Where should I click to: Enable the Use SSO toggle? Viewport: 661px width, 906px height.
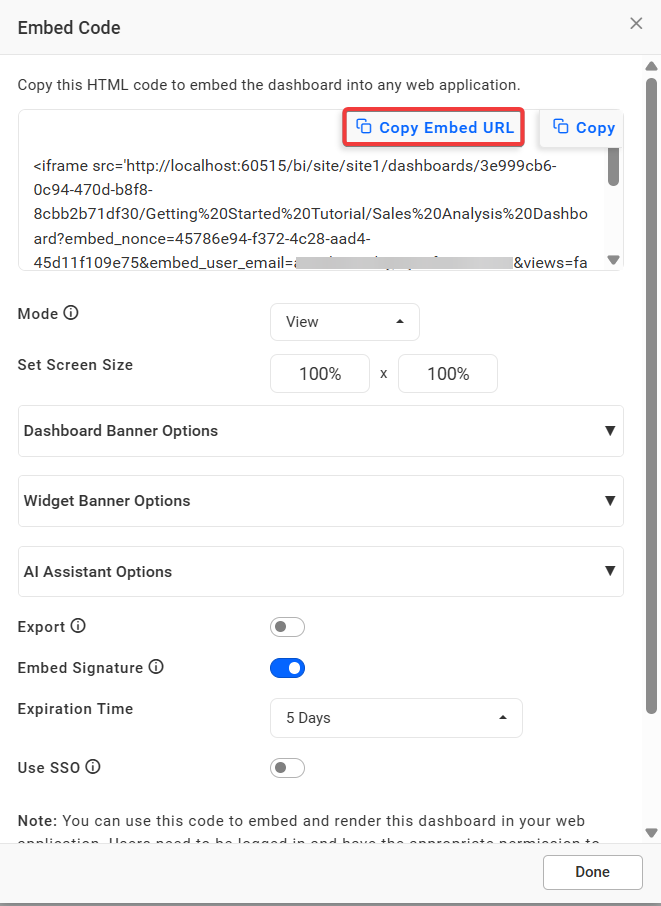tap(287, 768)
